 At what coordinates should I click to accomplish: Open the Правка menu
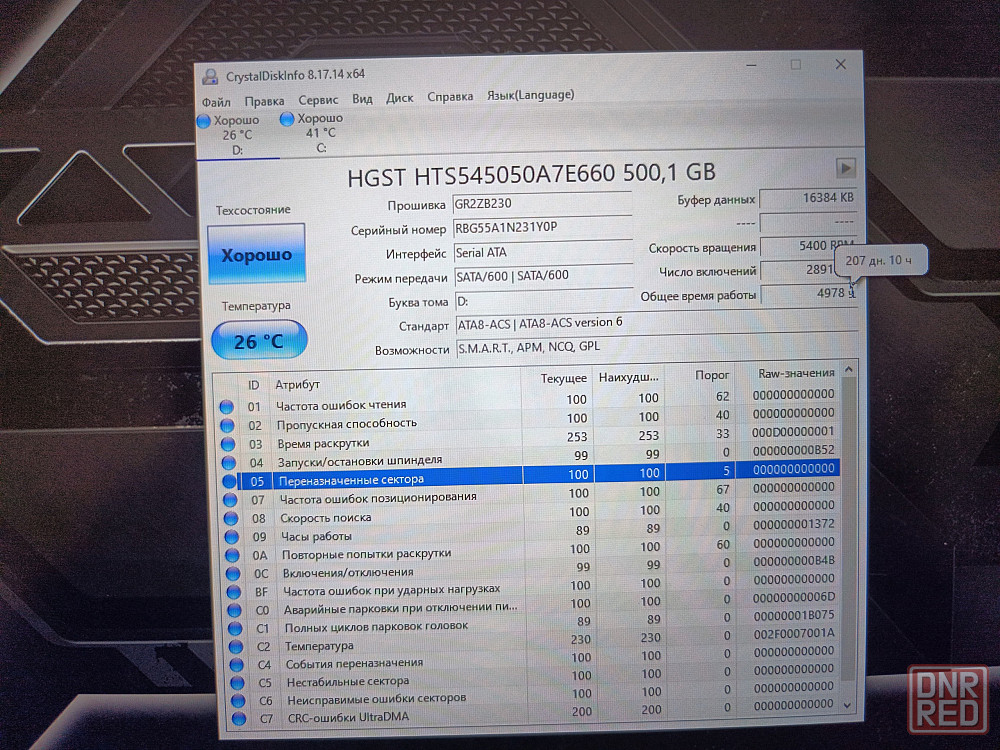tap(264, 101)
